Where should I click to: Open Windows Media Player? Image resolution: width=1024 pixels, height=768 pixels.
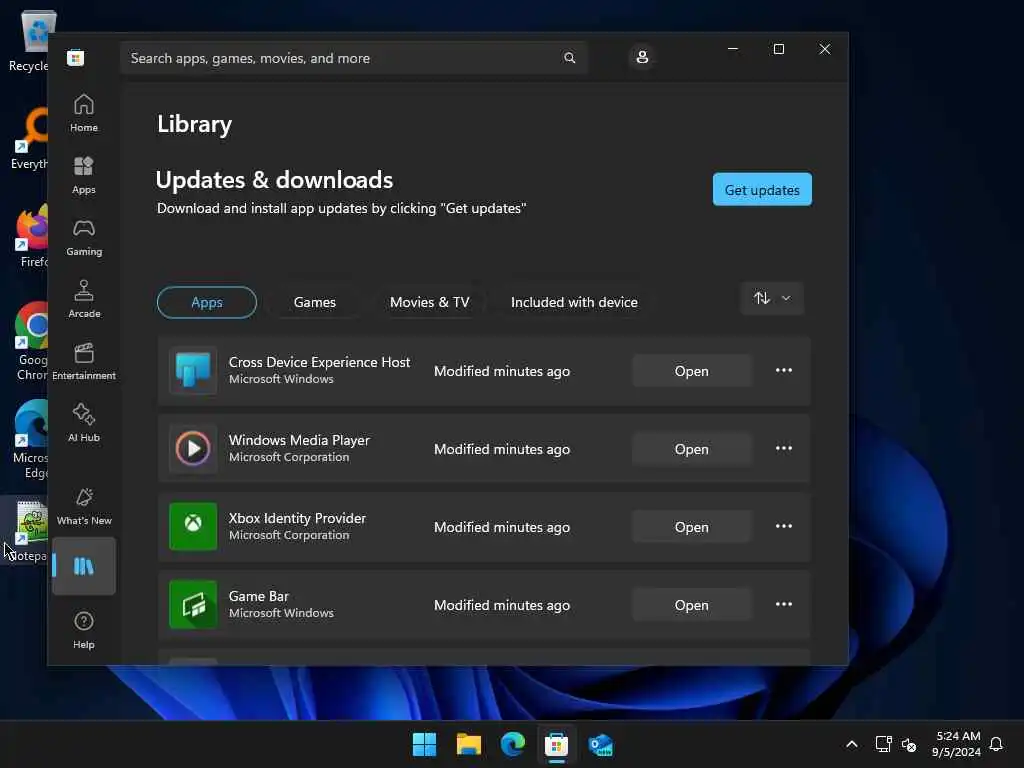point(691,449)
